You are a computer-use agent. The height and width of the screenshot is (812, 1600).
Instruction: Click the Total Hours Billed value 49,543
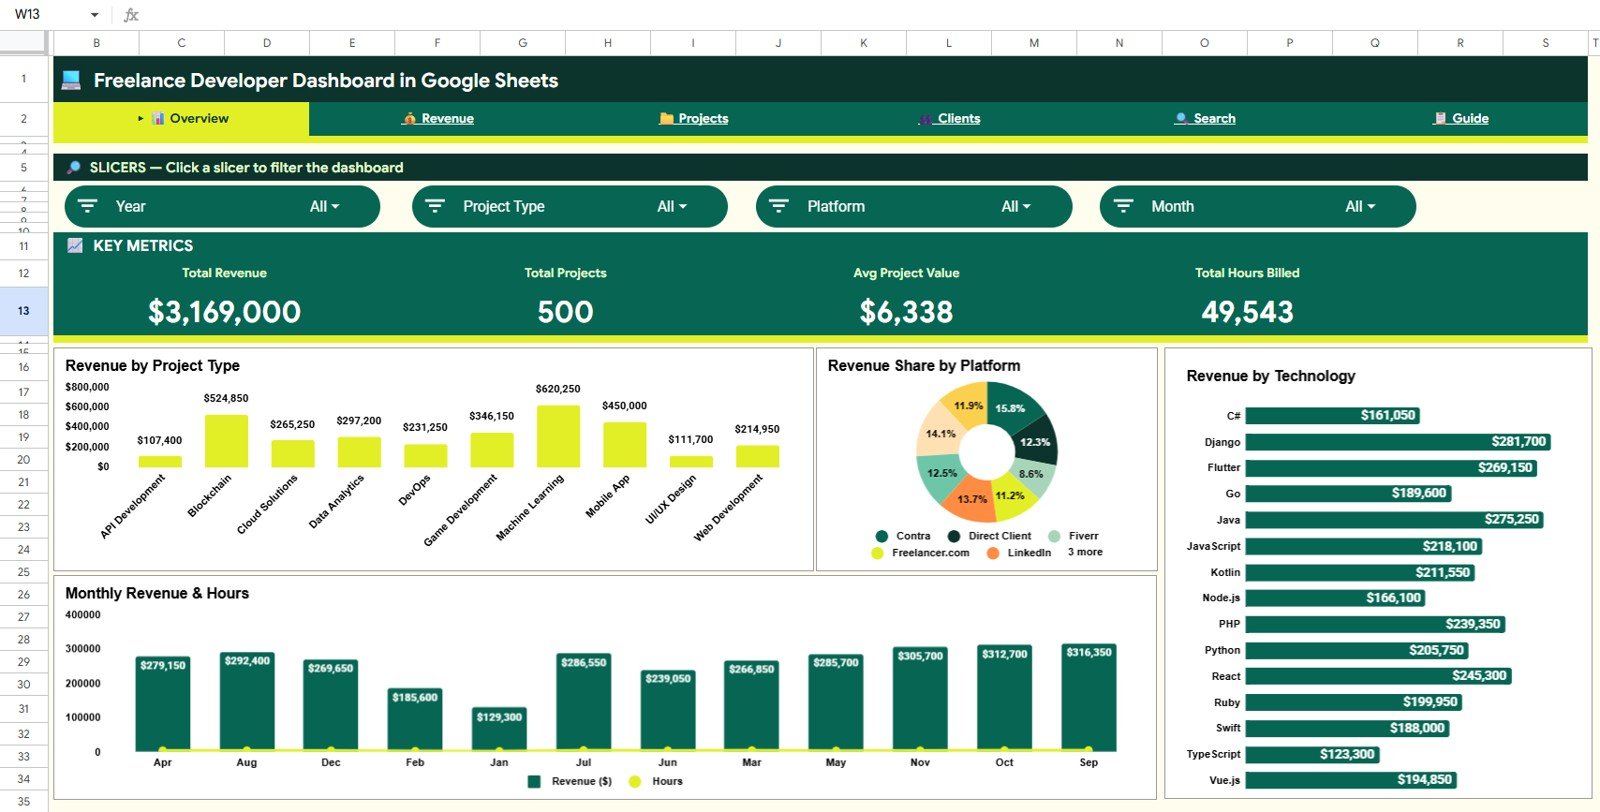click(1247, 312)
